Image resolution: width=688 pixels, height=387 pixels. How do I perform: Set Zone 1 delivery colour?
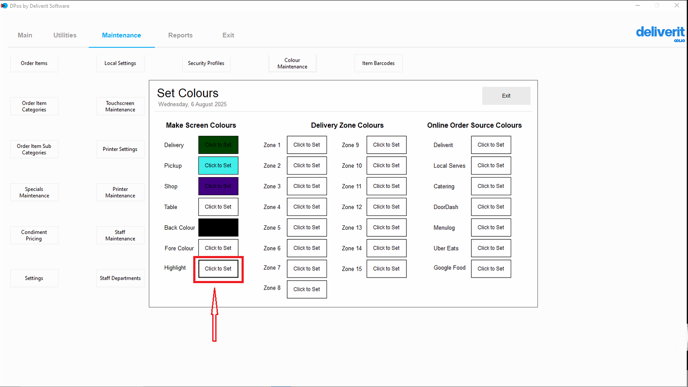(307, 145)
